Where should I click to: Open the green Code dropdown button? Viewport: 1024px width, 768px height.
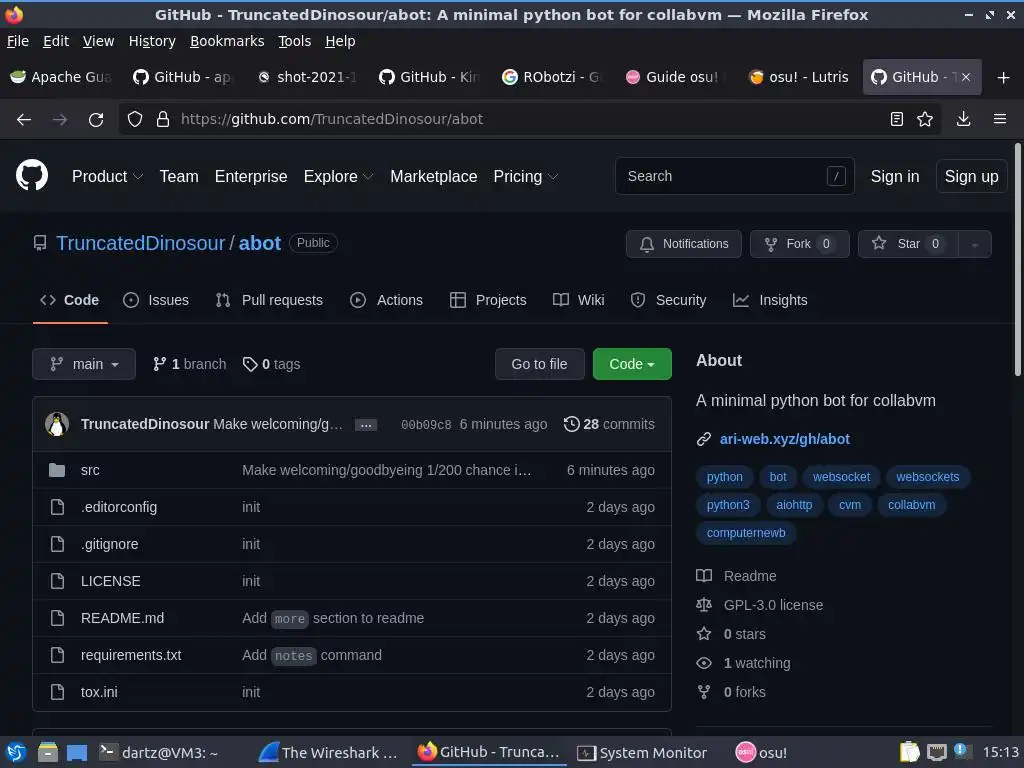tap(632, 364)
